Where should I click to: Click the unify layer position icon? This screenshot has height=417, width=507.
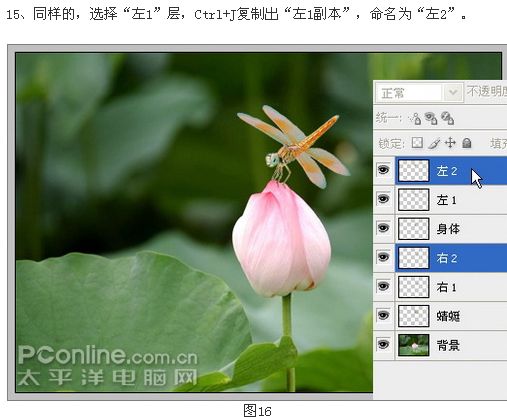[415, 118]
